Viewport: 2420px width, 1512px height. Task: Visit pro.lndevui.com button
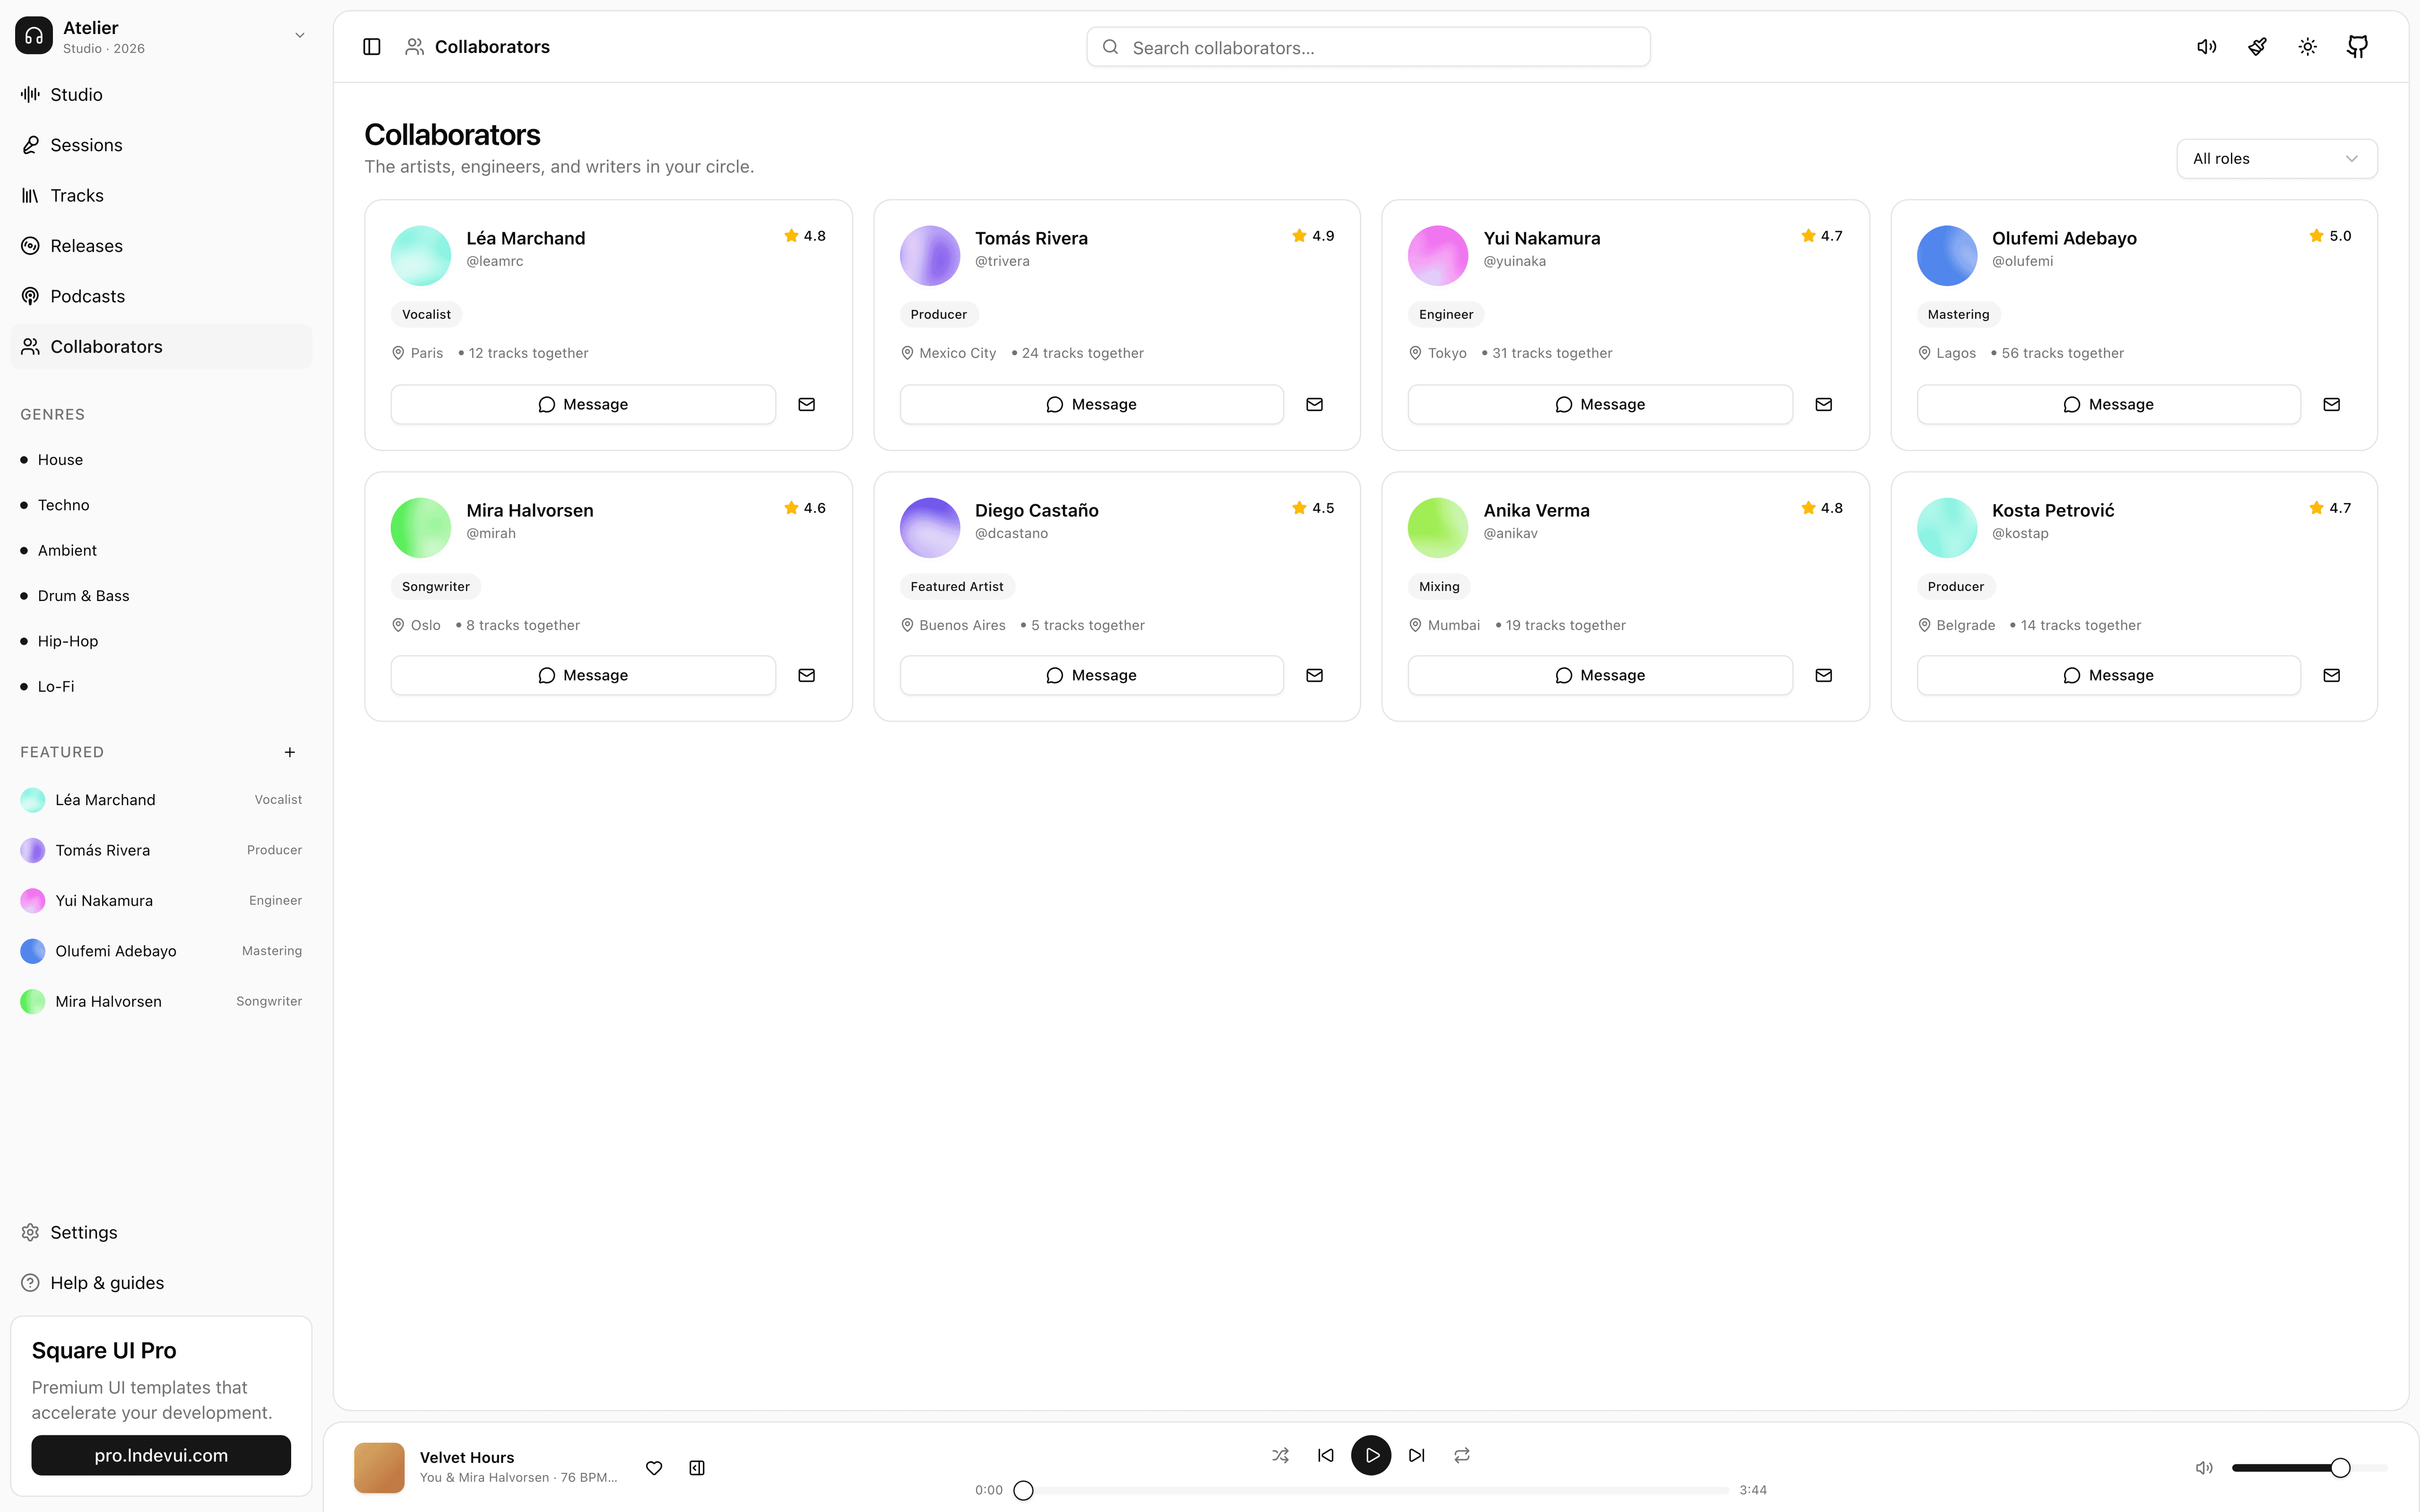[x=161, y=1455]
